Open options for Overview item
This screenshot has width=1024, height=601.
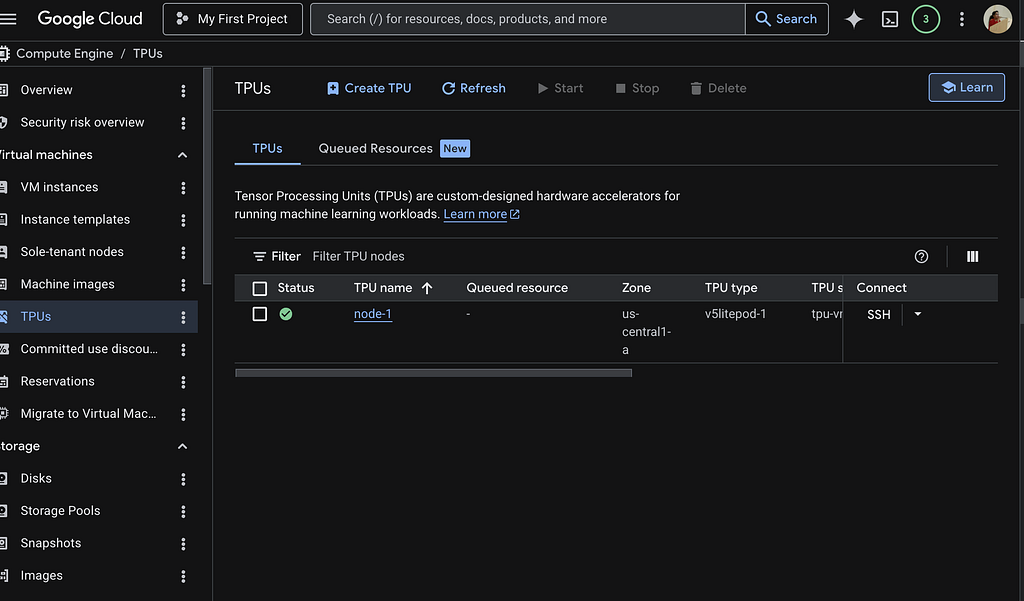click(x=183, y=91)
